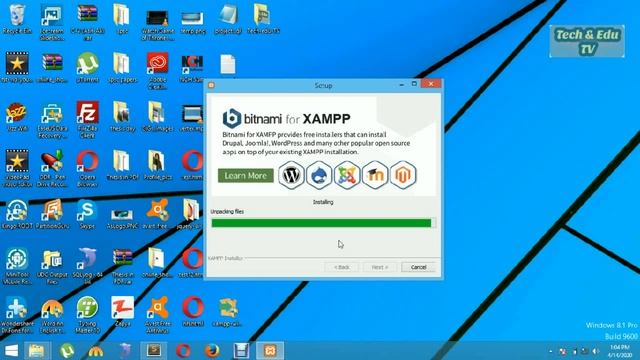Select the FileZilla Client desktop shortcut
The image size is (640, 360).
pyautogui.click(x=87, y=120)
